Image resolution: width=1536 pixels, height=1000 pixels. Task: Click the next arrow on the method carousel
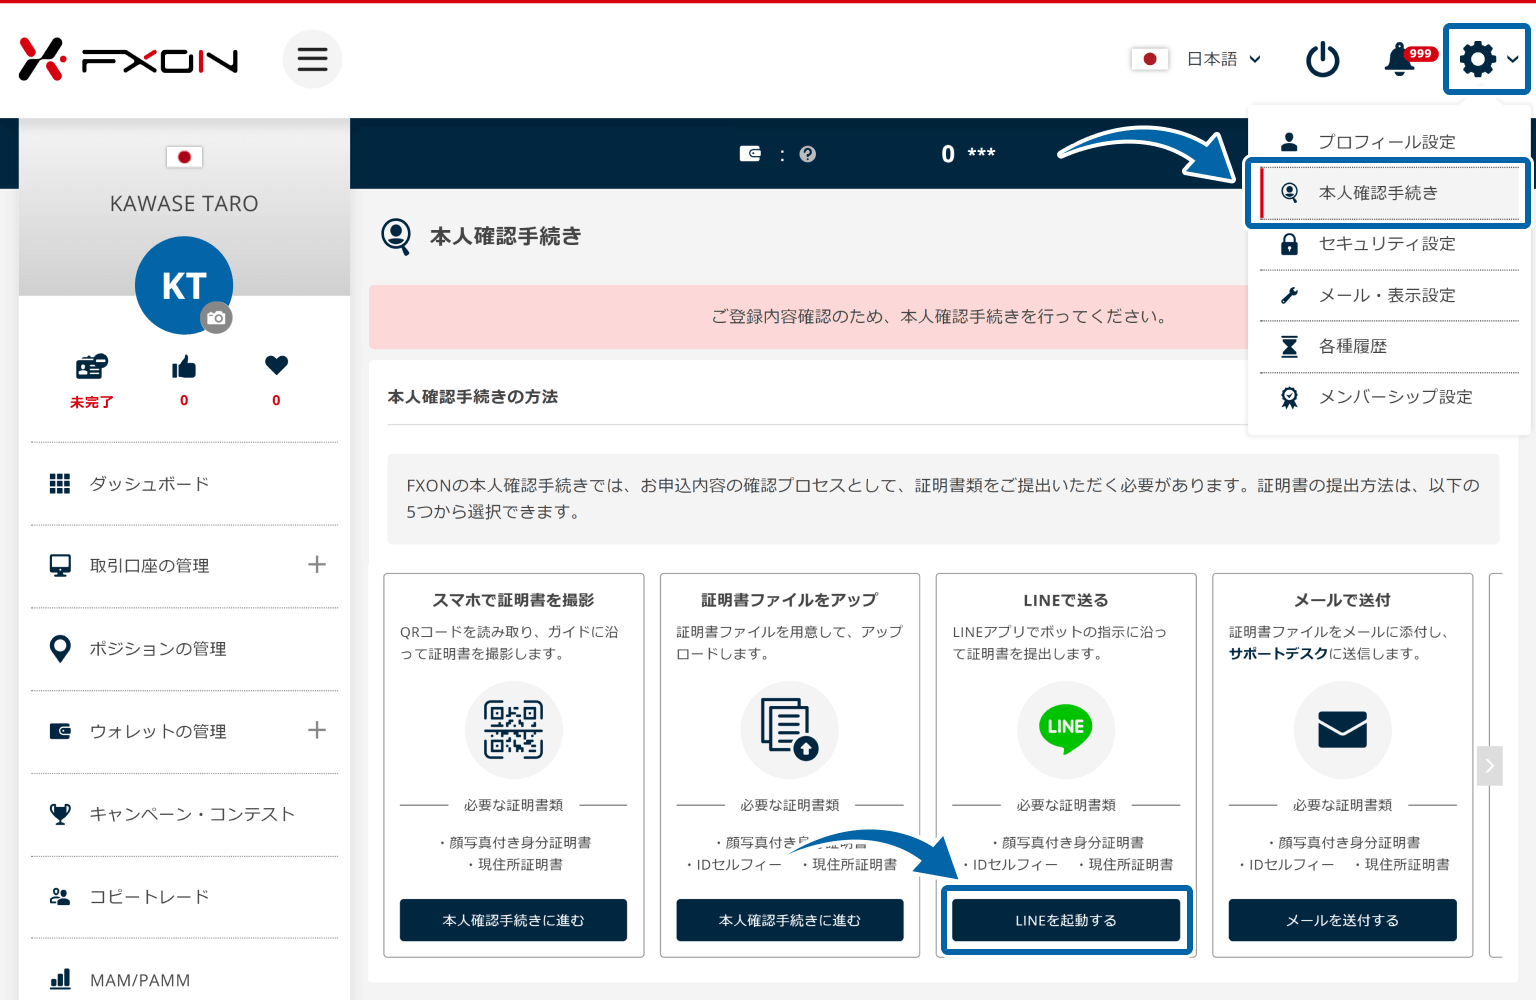[x=1490, y=766]
